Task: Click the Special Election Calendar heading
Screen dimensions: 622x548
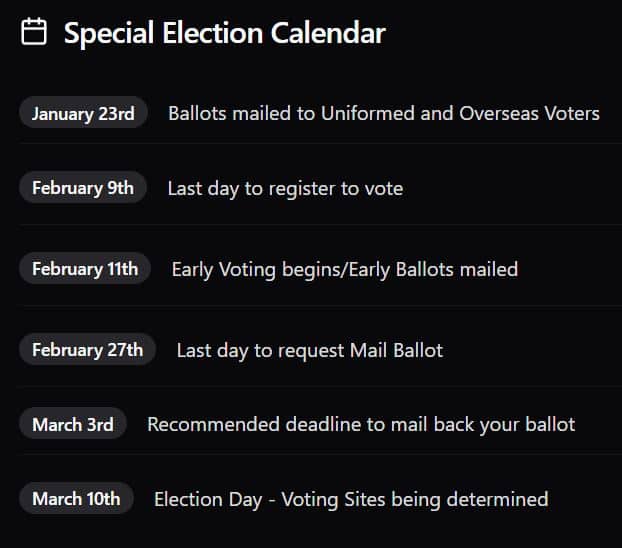Action: click(x=224, y=33)
